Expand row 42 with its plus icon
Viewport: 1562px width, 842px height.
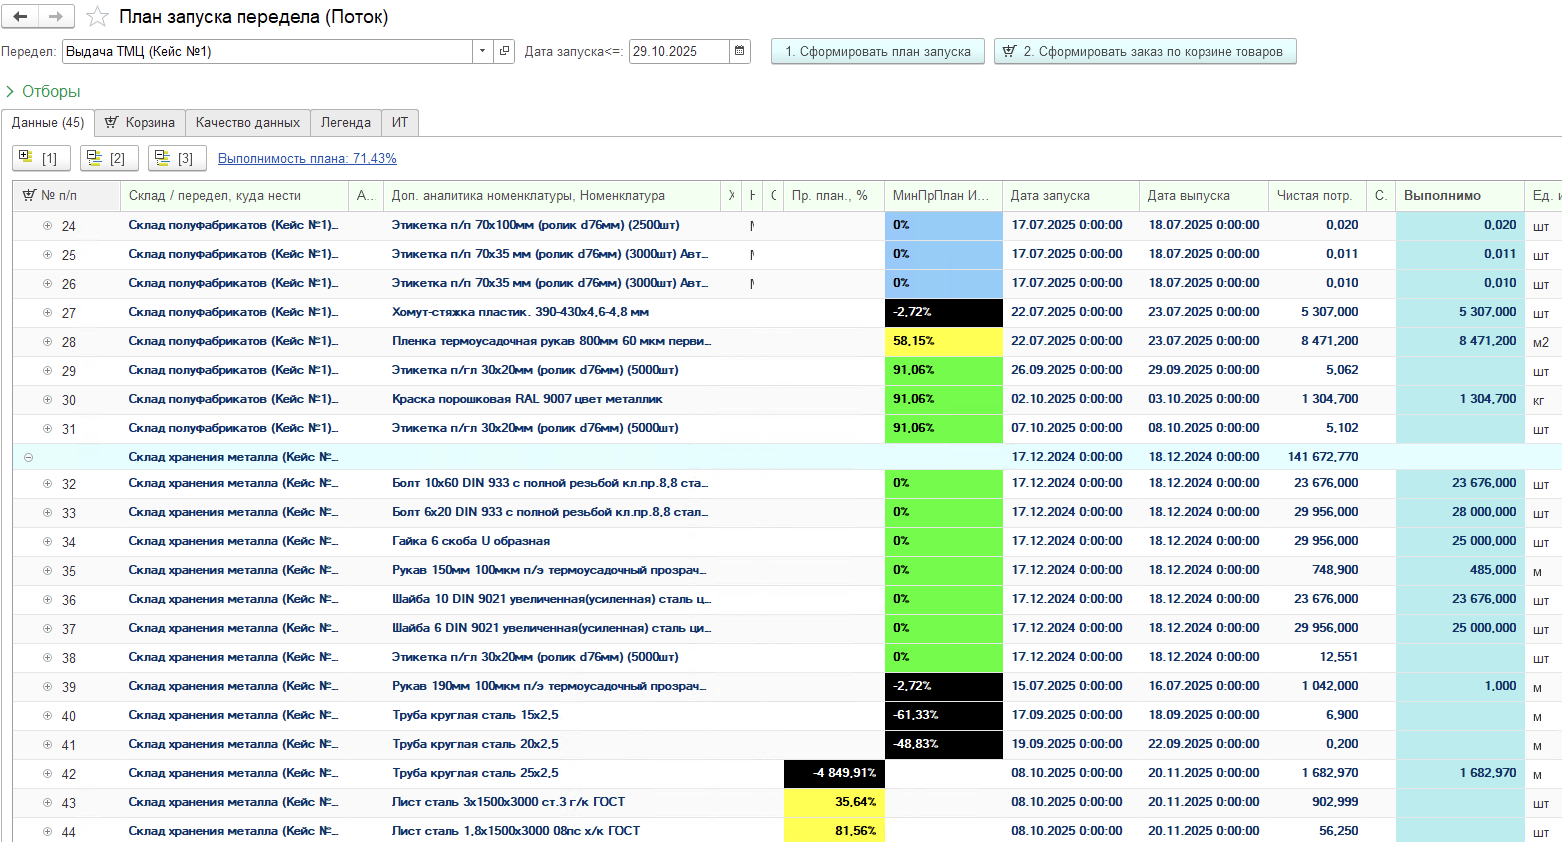(47, 774)
